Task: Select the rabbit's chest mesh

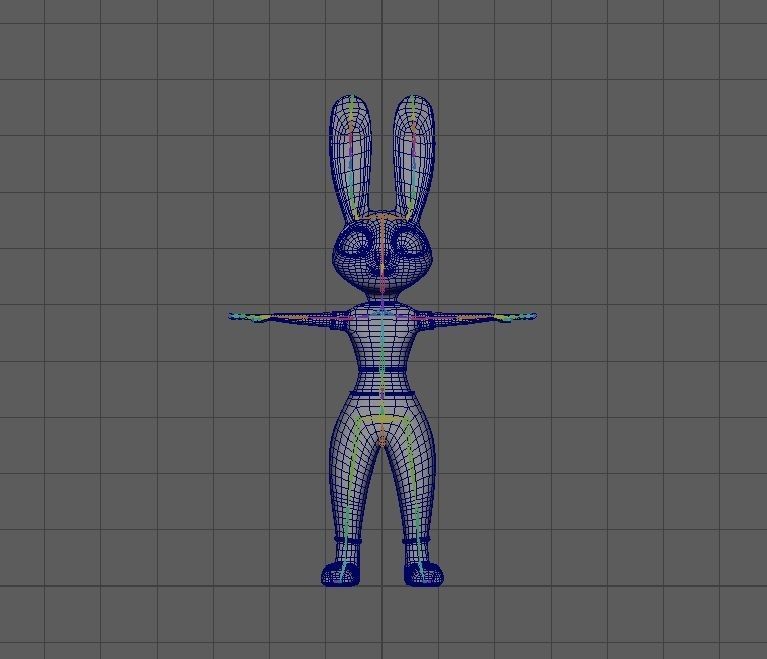Action: pyautogui.click(x=383, y=333)
